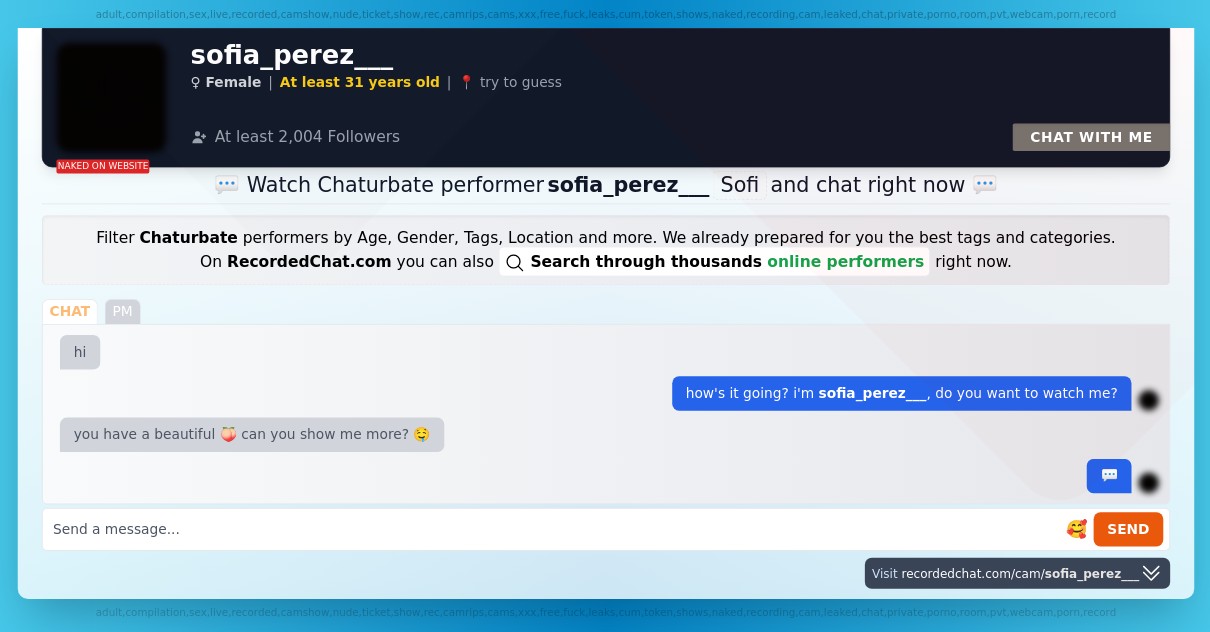Click the At least 2,004 Followers text
1210x632 pixels.
pos(307,137)
